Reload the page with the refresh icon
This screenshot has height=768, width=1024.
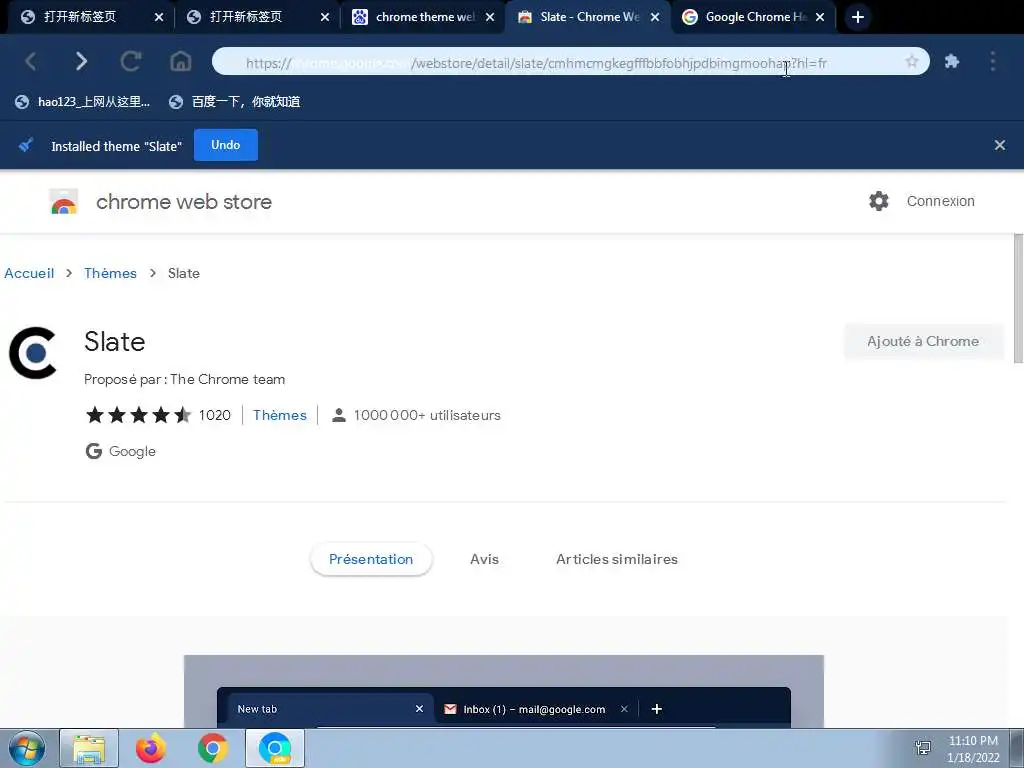coord(131,61)
